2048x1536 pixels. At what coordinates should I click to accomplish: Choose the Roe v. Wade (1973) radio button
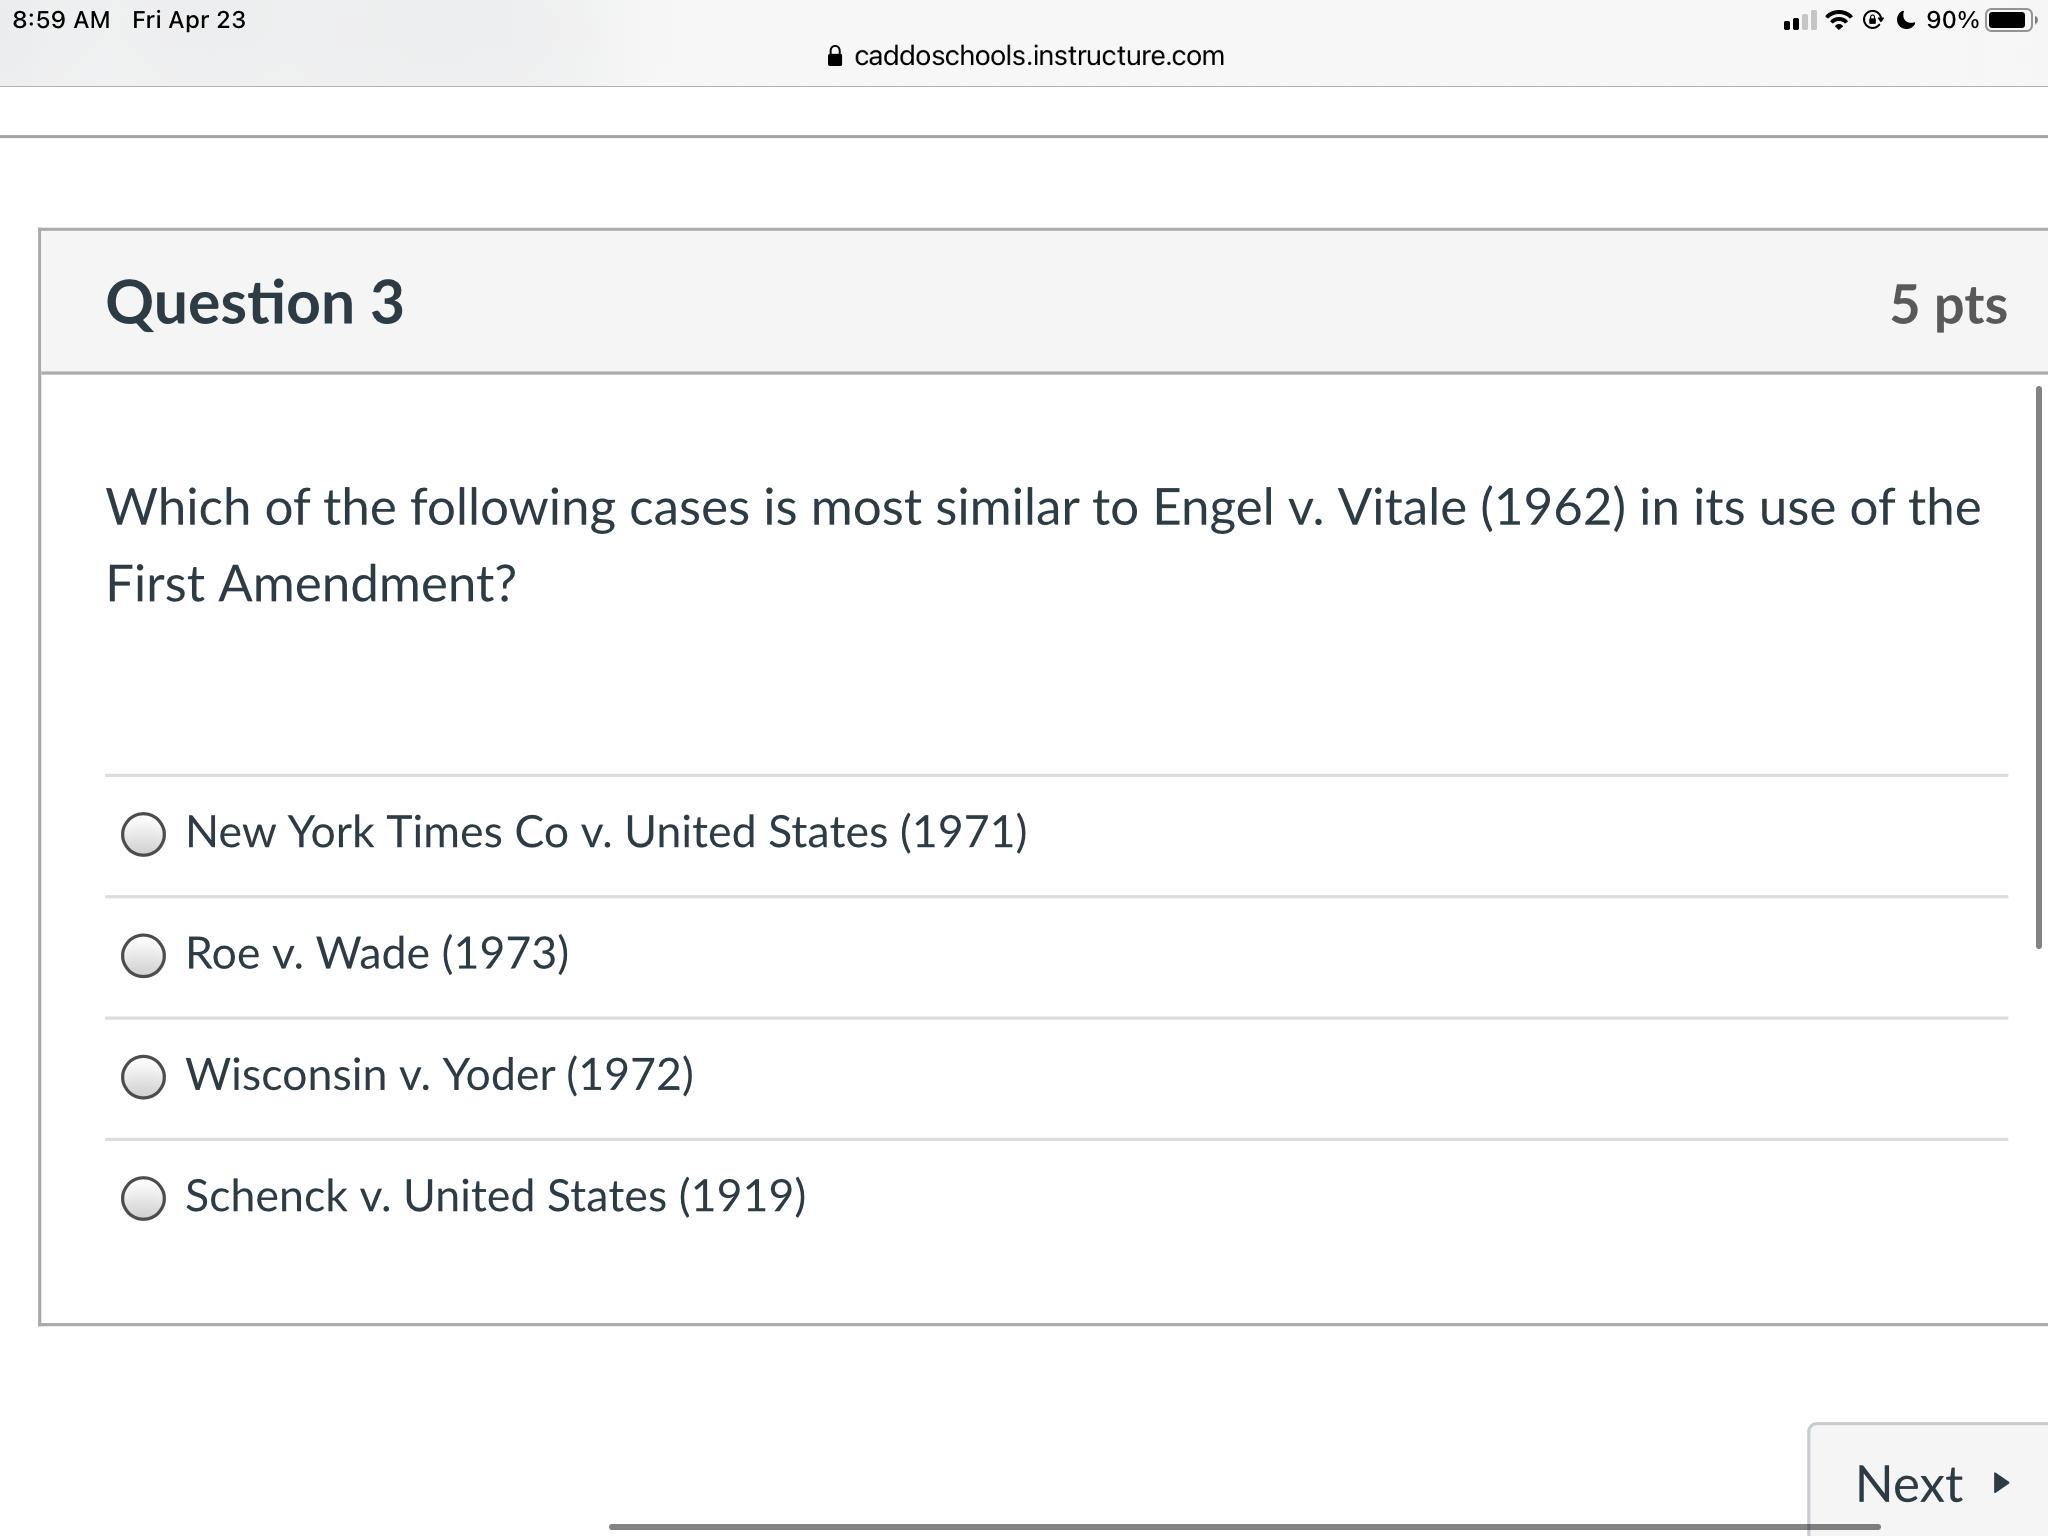pyautogui.click(x=143, y=955)
